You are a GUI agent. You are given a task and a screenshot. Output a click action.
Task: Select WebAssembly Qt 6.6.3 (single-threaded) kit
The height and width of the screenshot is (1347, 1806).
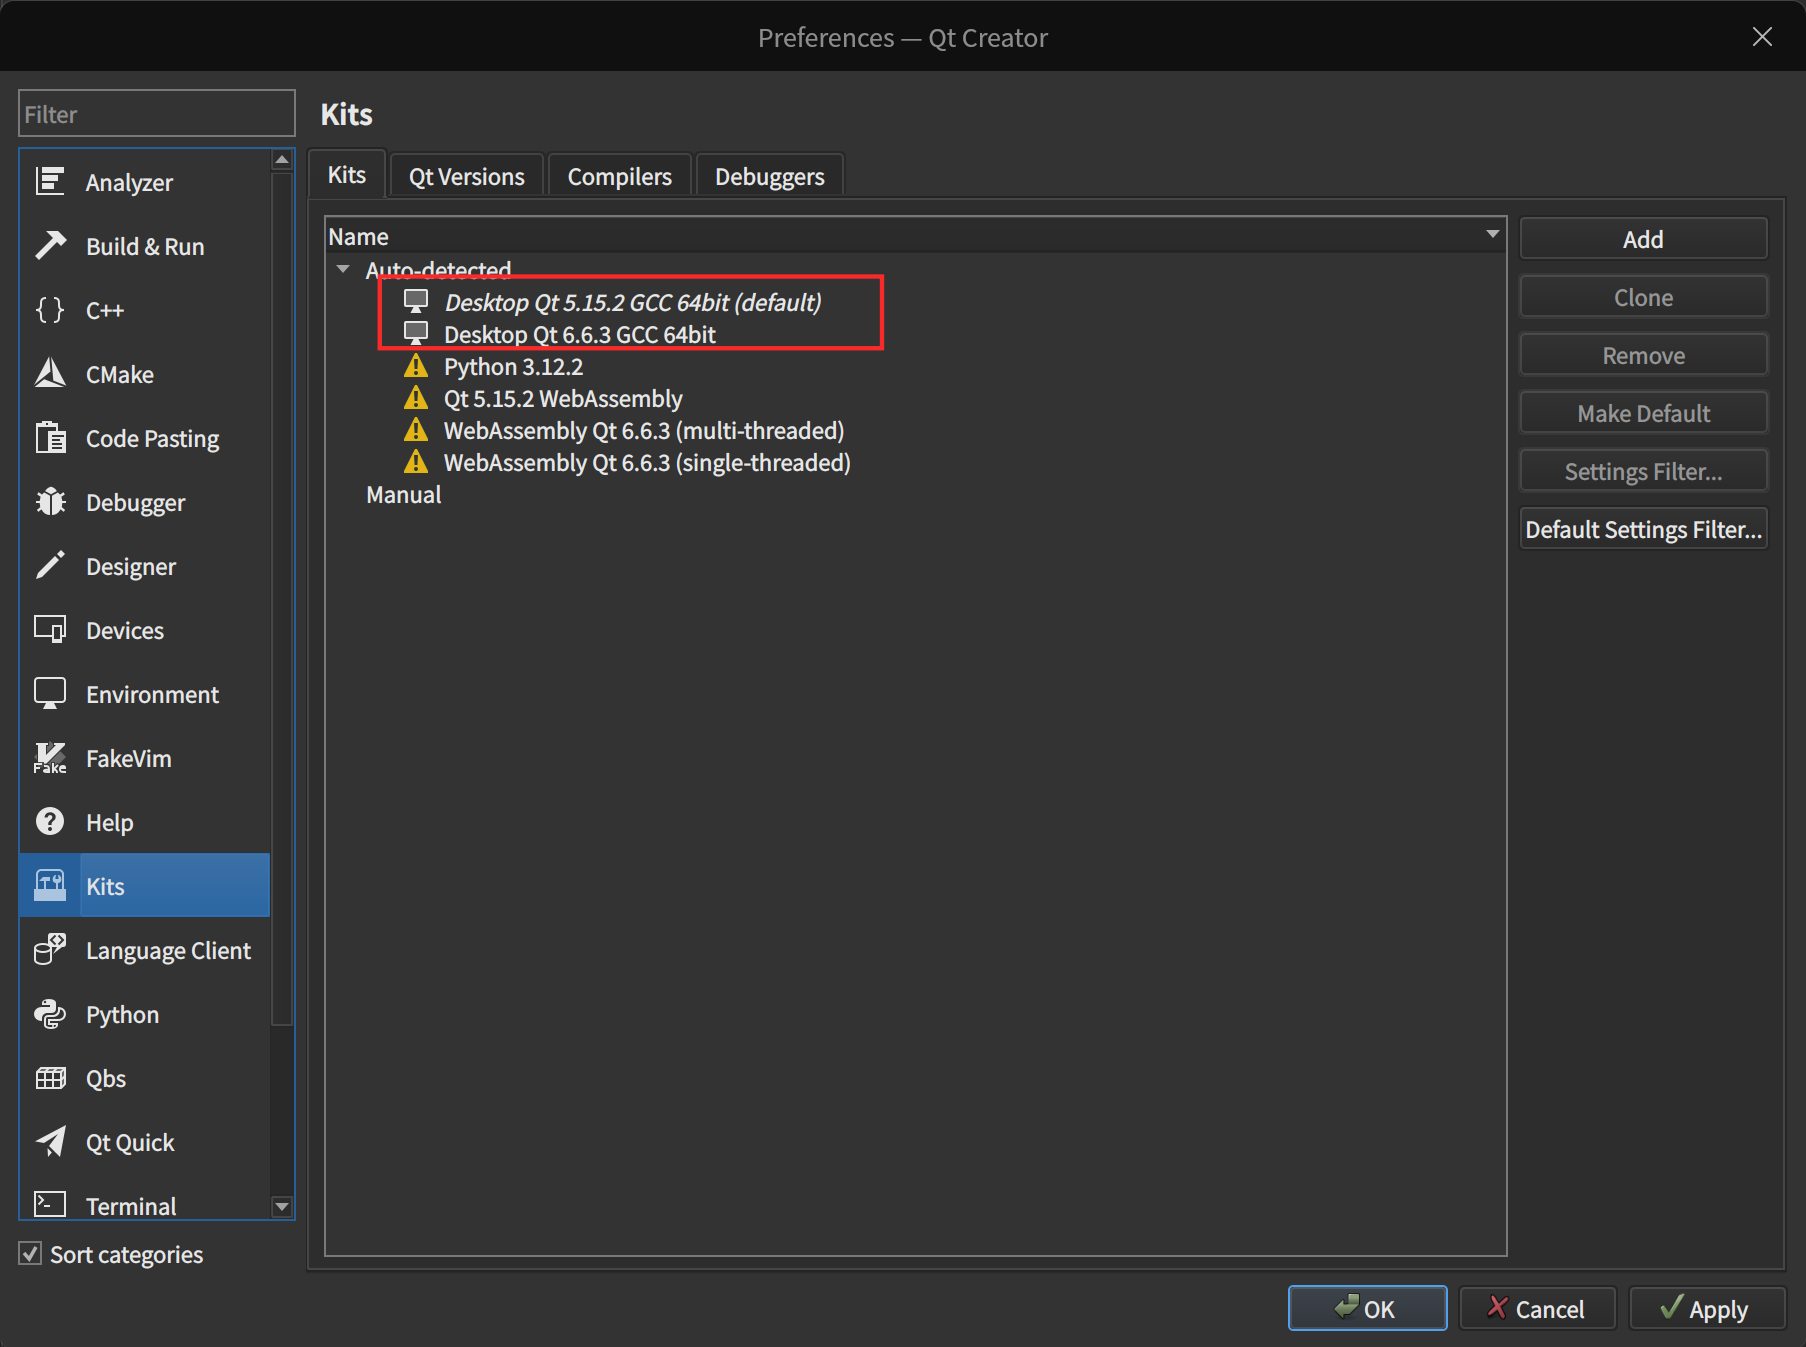[646, 462]
